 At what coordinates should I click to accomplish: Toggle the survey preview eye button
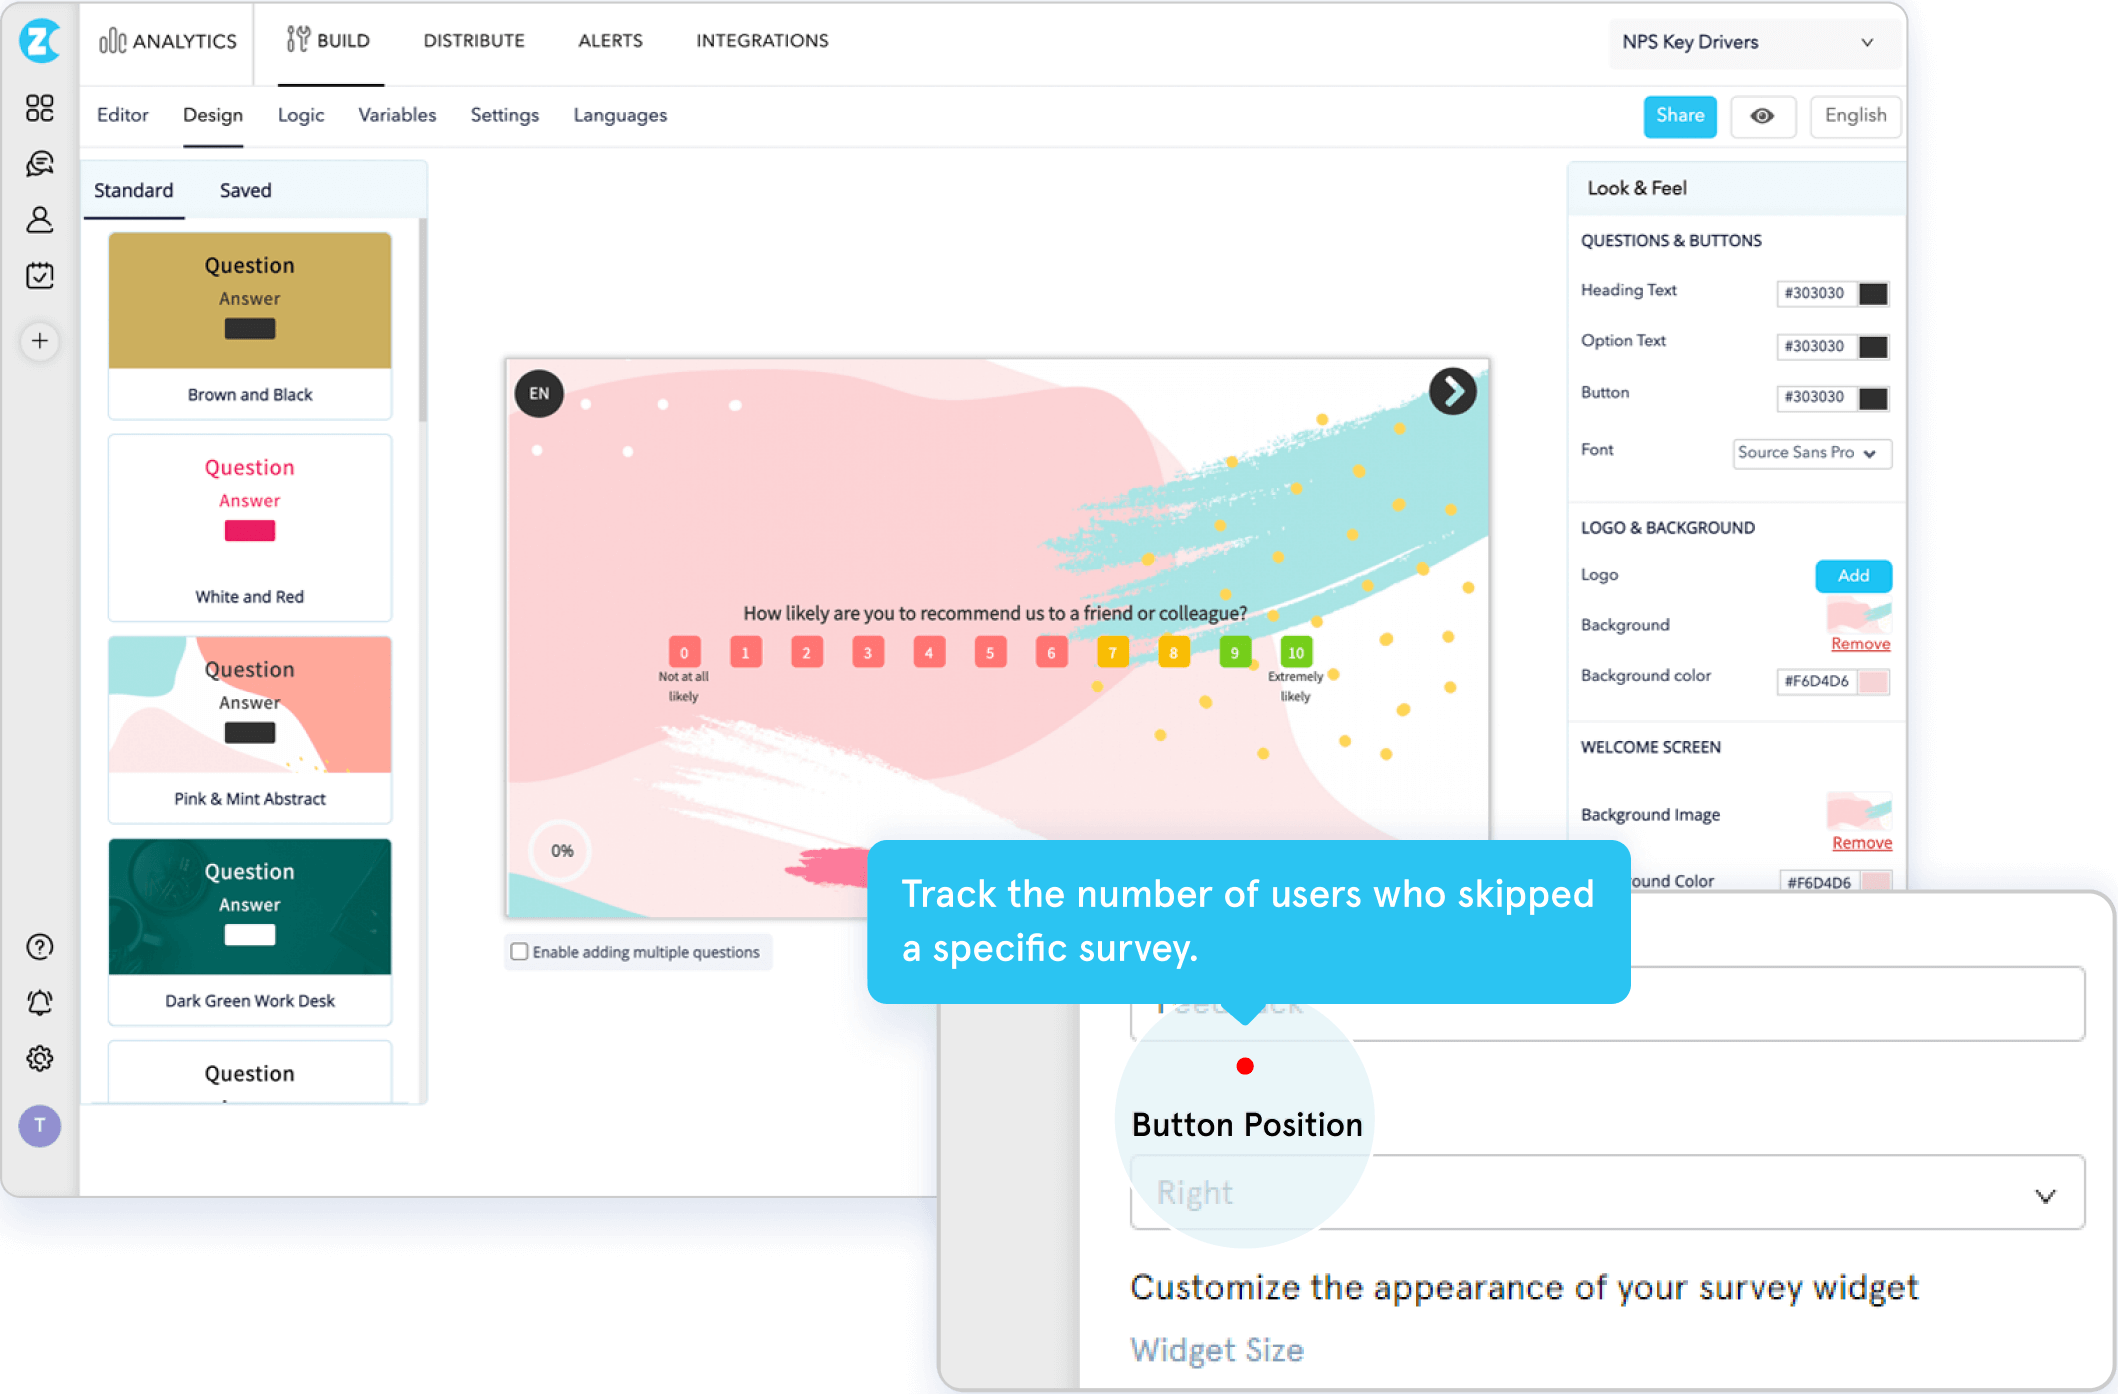[x=1762, y=116]
